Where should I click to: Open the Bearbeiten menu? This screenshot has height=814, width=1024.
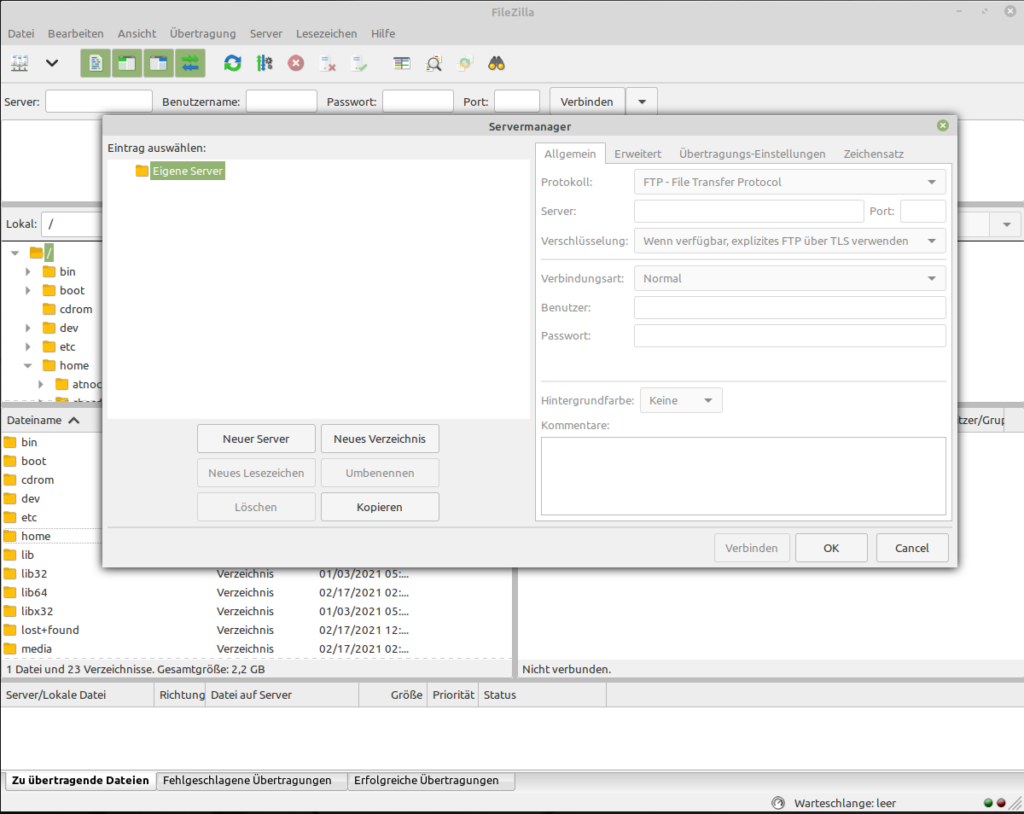tap(76, 33)
